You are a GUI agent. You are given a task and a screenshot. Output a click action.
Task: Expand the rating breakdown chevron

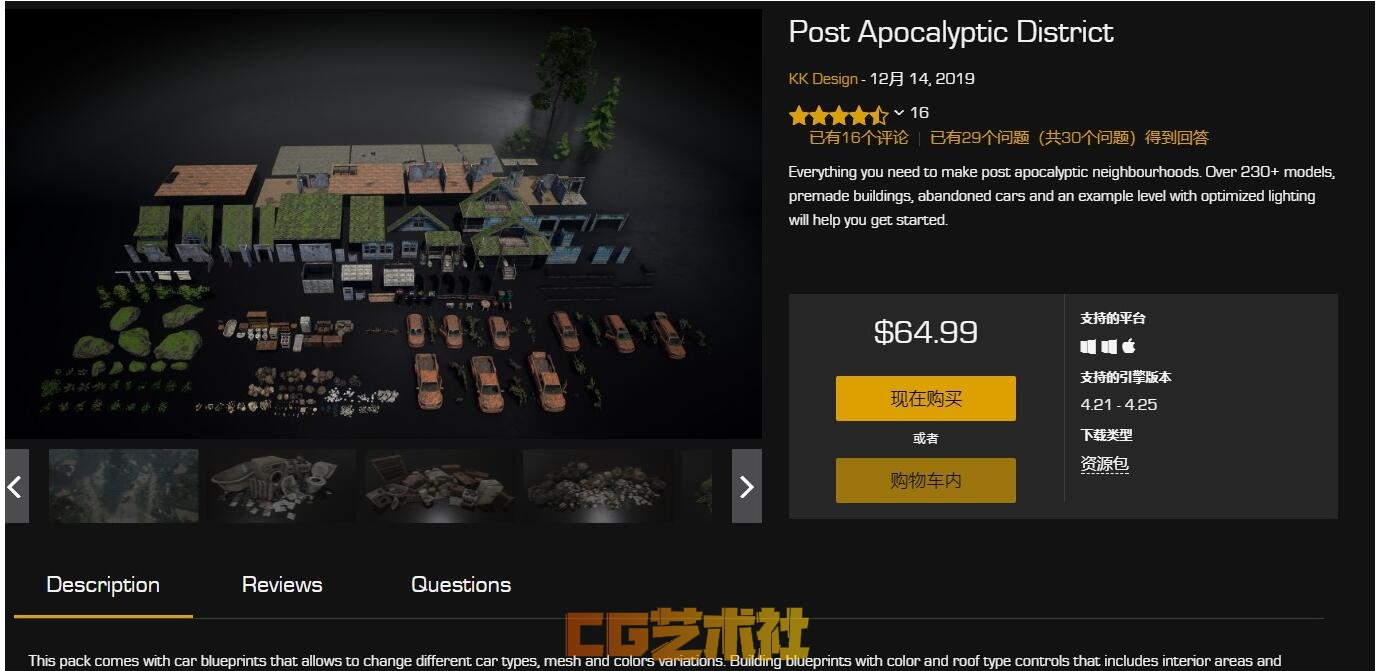[x=899, y=113]
